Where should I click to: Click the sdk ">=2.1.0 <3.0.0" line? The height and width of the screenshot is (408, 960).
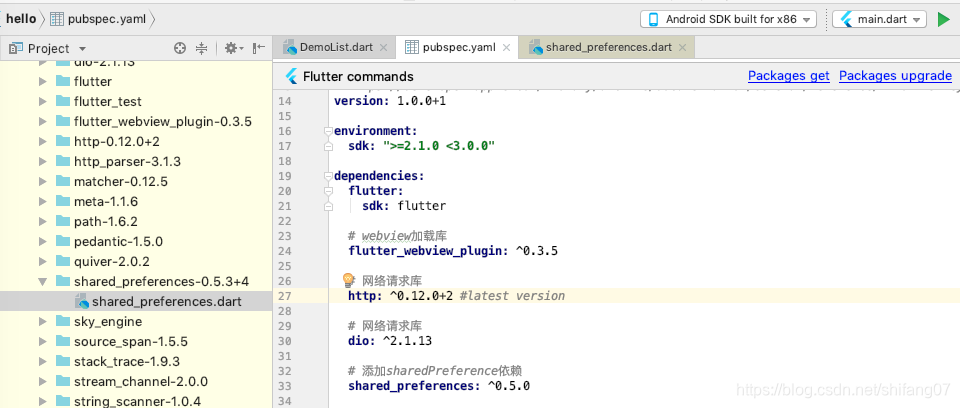[421, 146]
